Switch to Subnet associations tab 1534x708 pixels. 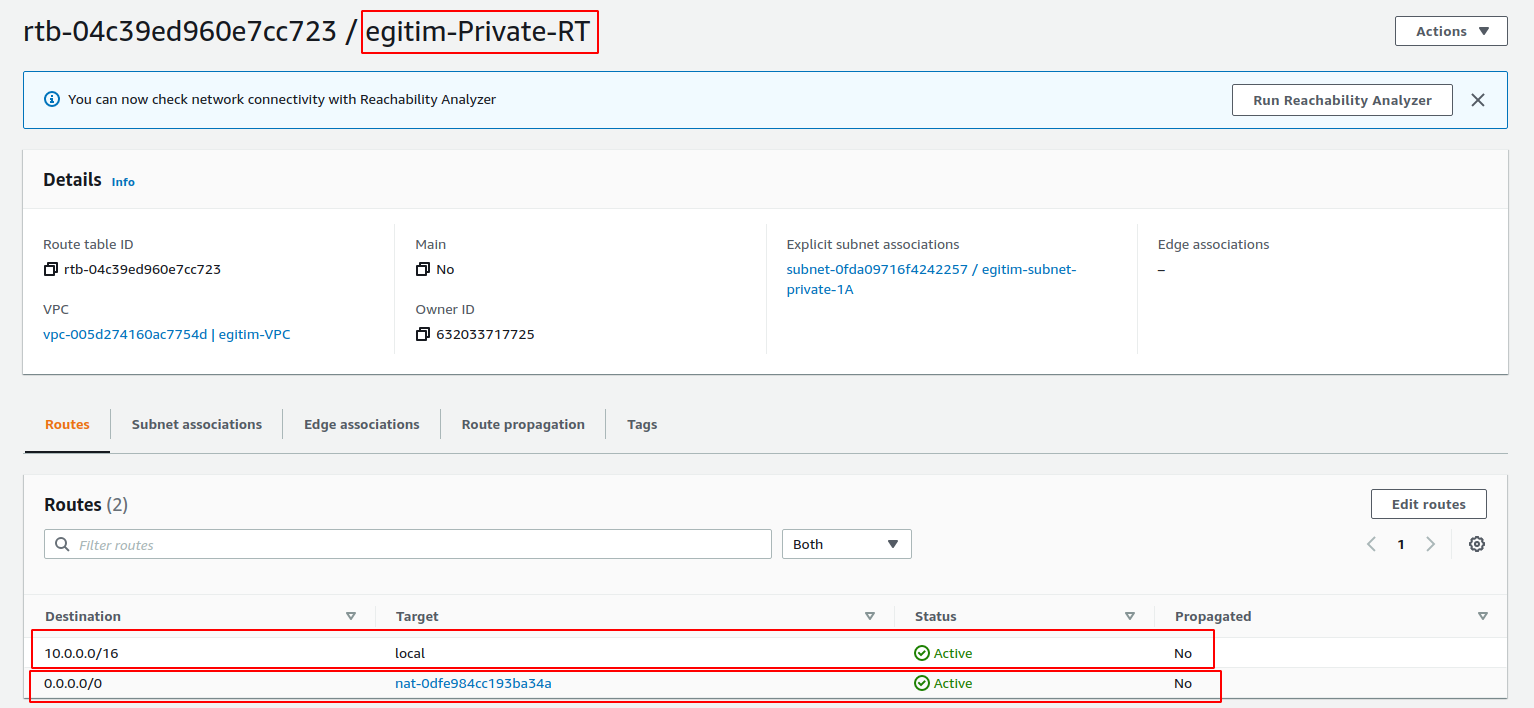(x=197, y=424)
